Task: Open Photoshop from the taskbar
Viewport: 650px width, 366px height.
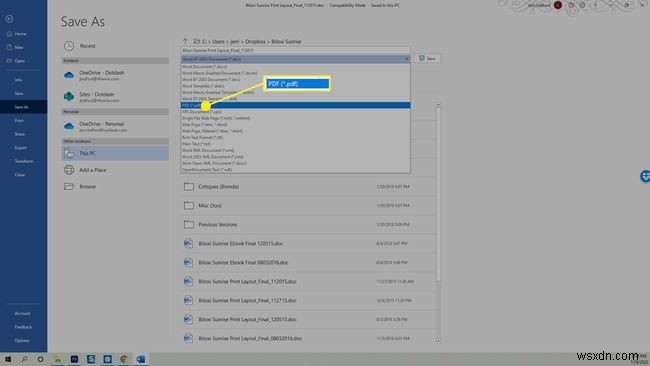Action: [x=74, y=359]
